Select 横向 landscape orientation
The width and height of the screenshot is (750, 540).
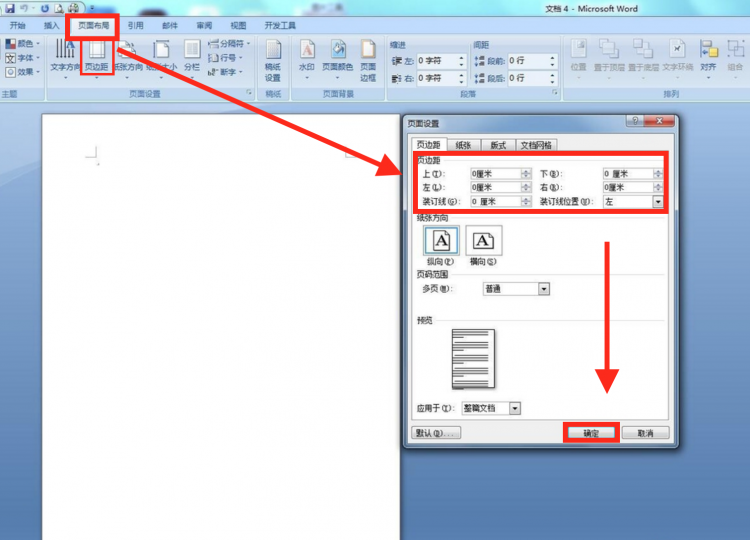click(x=484, y=241)
